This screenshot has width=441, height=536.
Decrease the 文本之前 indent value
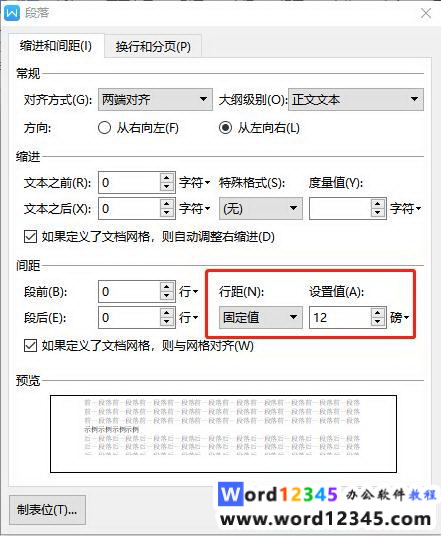pos(167,187)
